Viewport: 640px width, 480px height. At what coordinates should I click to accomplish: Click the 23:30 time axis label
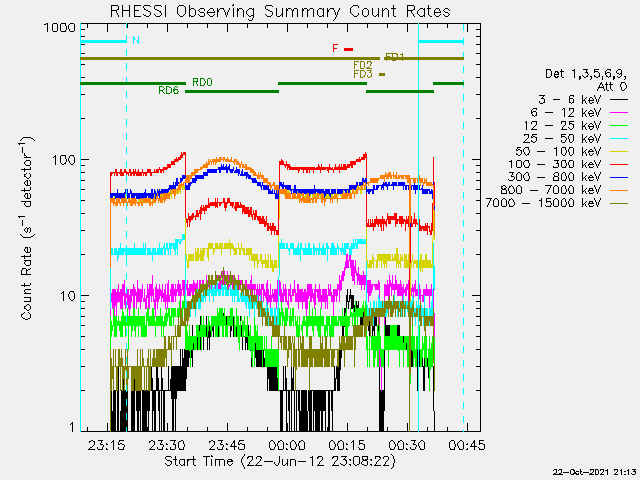coord(167,445)
